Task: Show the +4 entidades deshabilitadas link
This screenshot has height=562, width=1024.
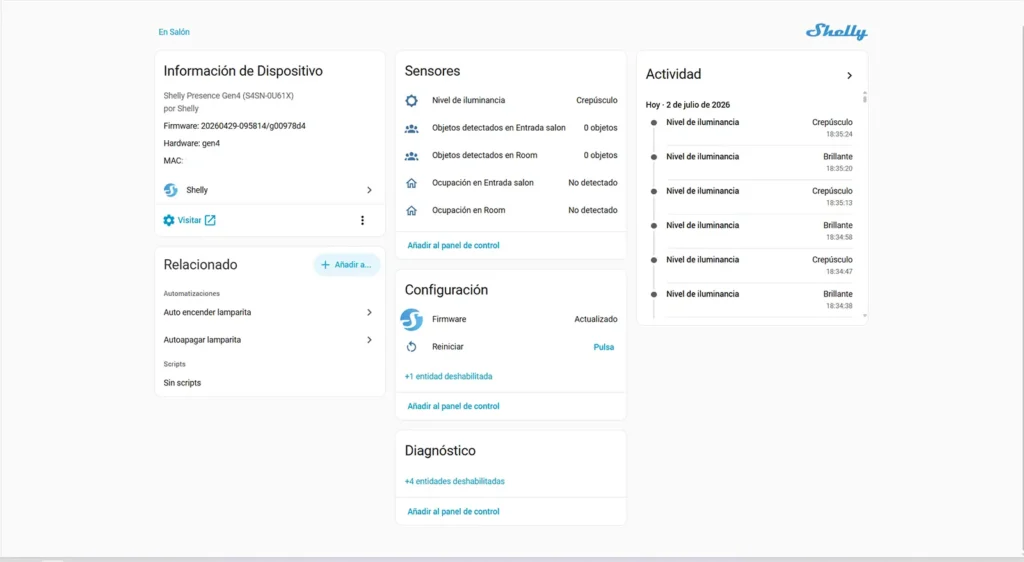Action: (455, 482)
